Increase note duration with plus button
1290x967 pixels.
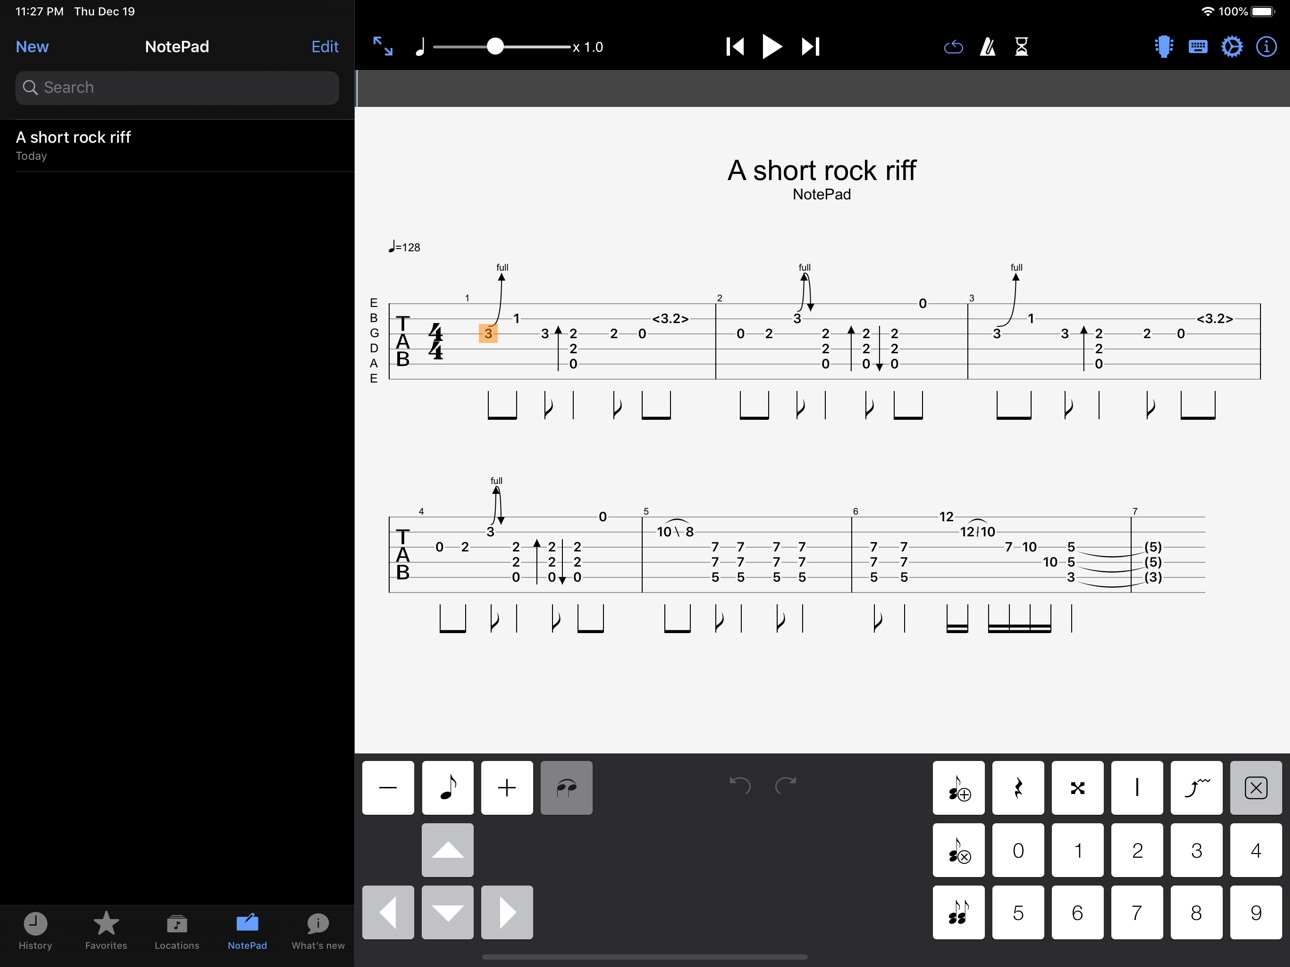point(507,788)
